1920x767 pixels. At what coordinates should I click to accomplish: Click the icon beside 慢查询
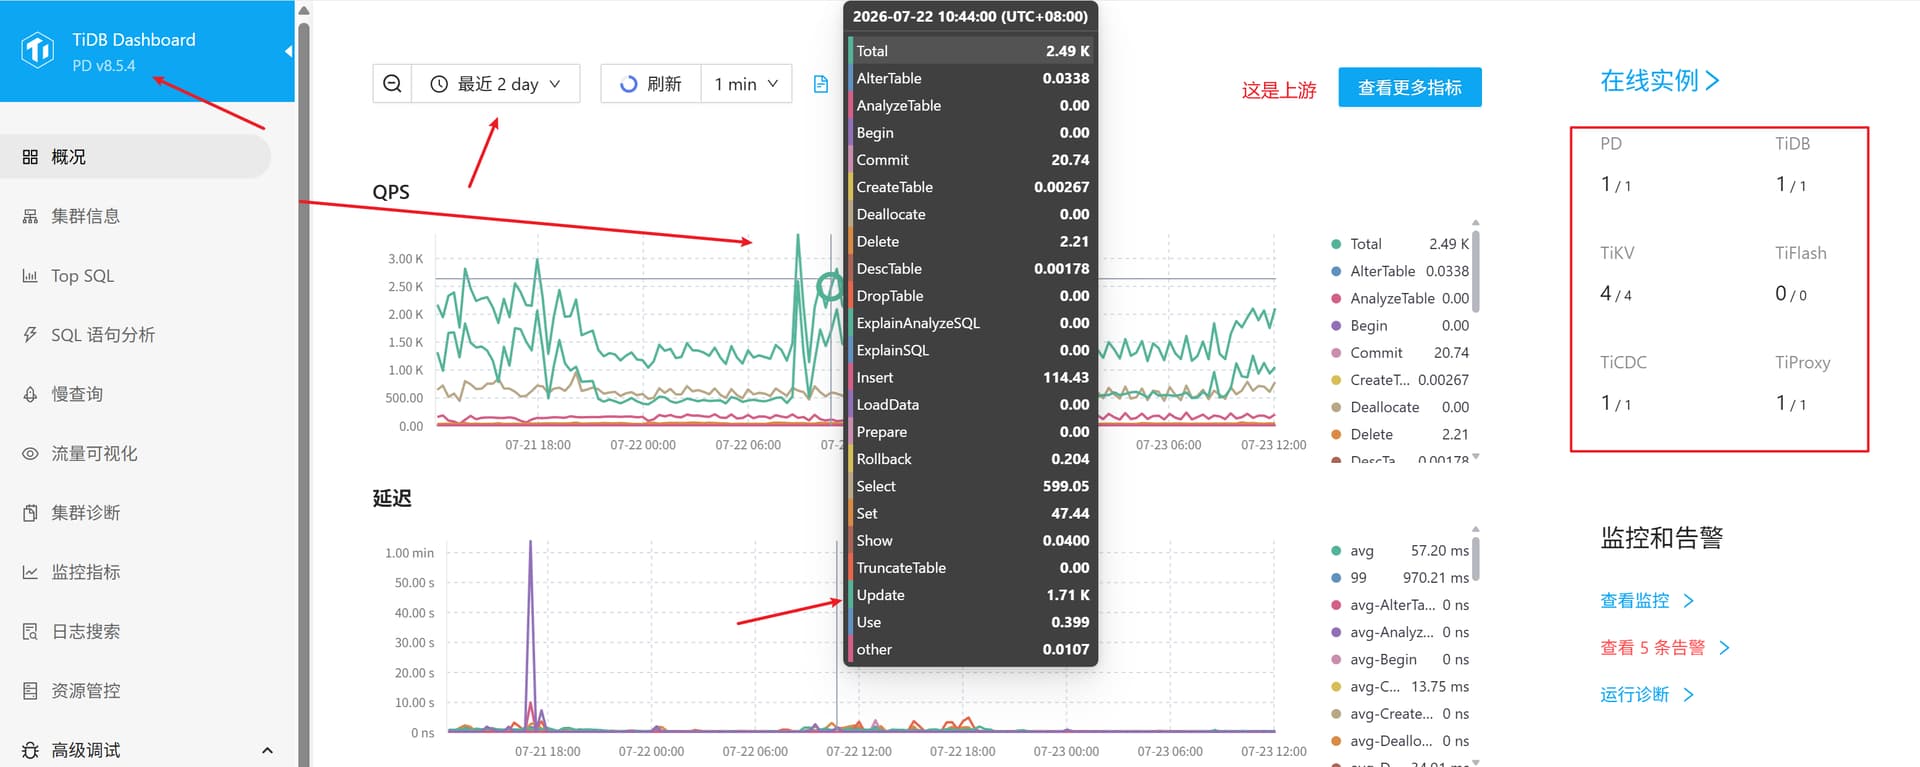(30, 394)
